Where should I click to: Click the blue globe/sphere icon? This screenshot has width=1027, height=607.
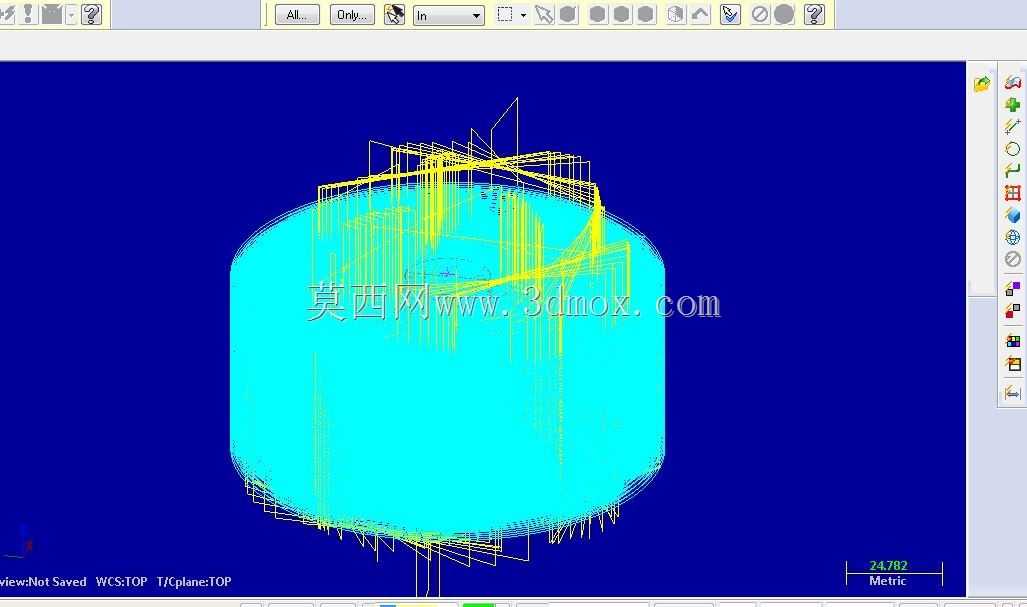pyautogui.click(x=1013, y=237)
